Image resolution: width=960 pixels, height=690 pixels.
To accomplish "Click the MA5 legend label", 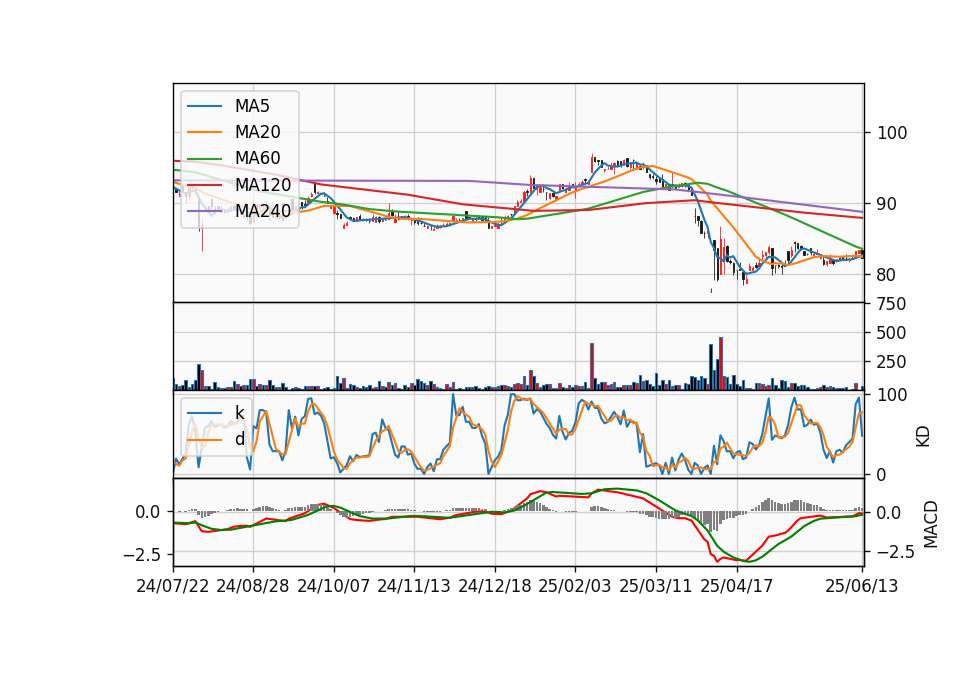I will coord(252,106).
